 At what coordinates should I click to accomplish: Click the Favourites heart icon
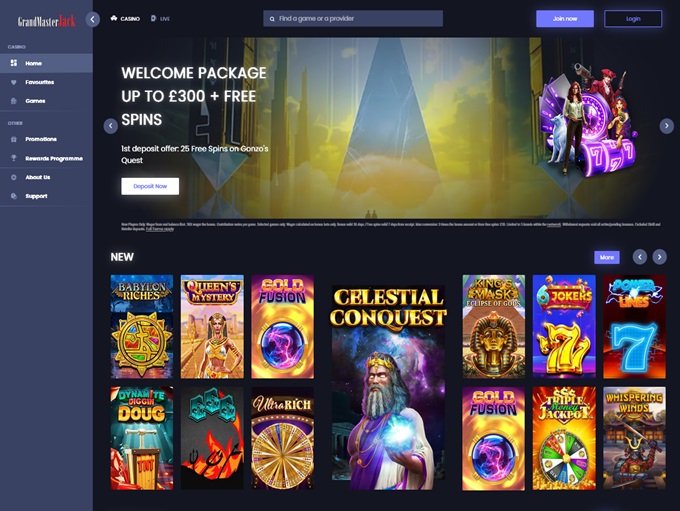pyautogui.click(x=14, y=82)
